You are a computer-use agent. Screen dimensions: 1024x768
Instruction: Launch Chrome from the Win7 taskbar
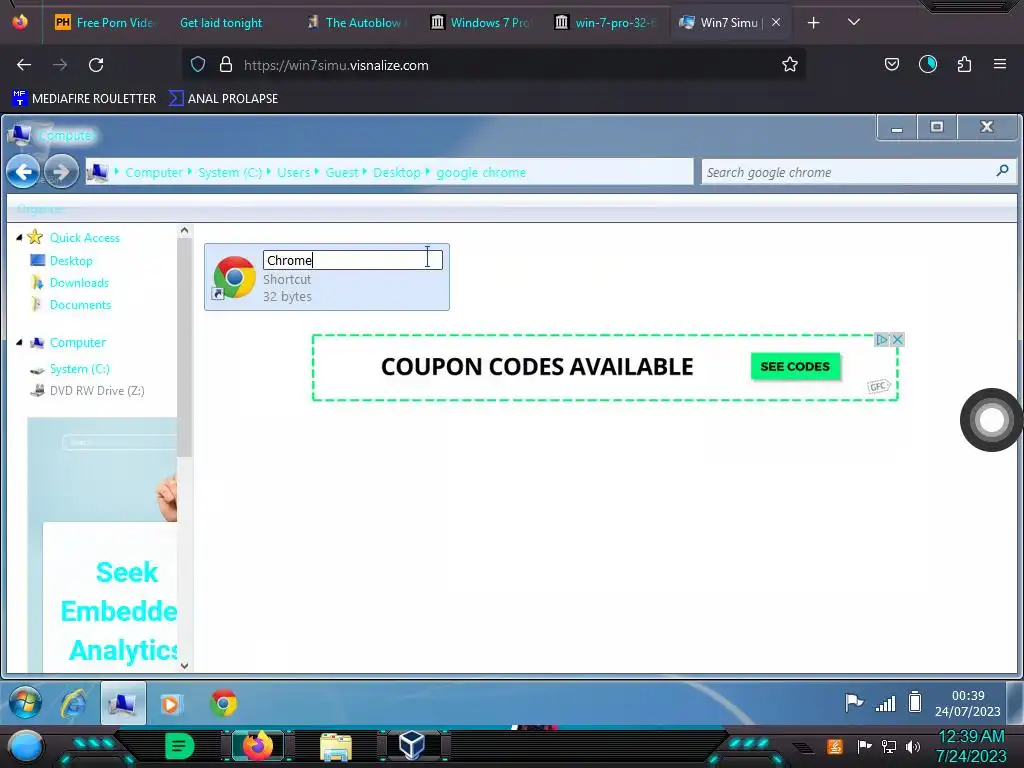click(223, 703)
